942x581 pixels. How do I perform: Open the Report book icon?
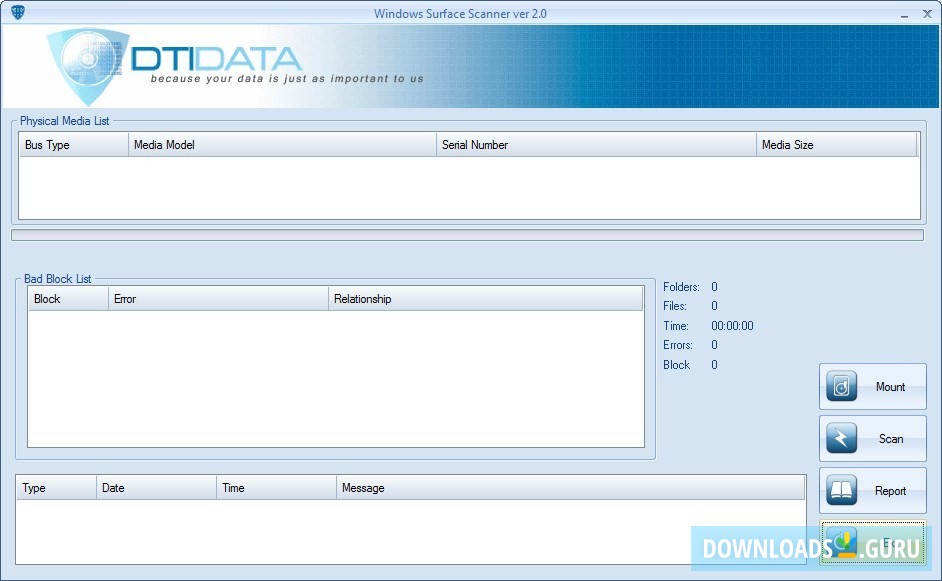coord(841,490)
